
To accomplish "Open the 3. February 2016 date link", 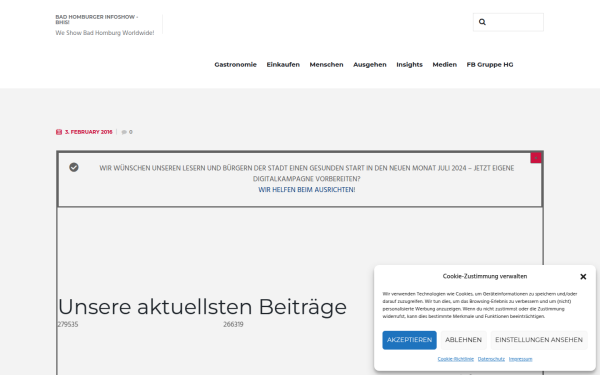I will tap(88, 132).
